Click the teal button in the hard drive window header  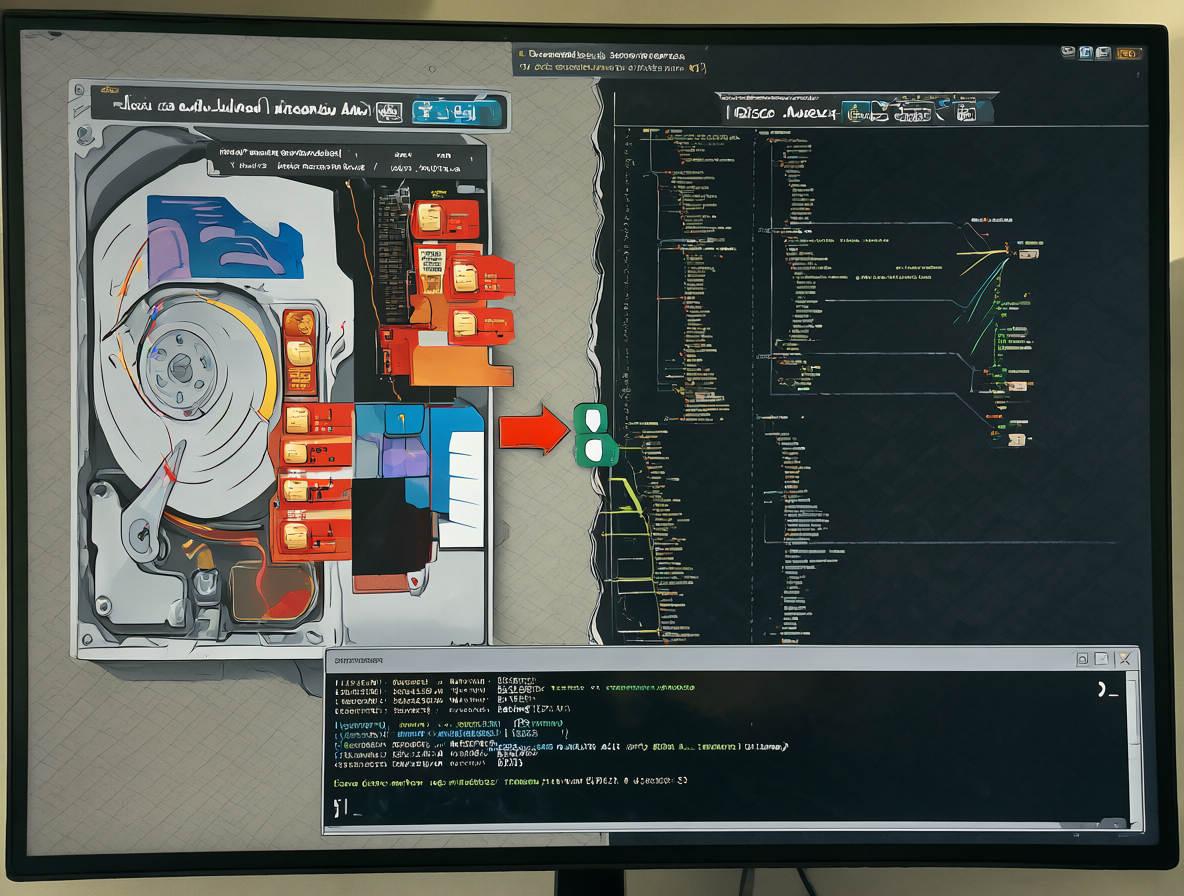click(455, 112)
